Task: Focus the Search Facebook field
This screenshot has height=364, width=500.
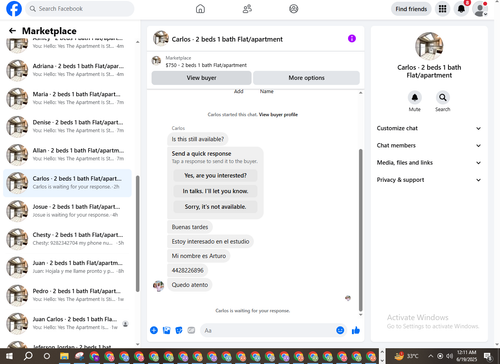Action: point(80,9)
